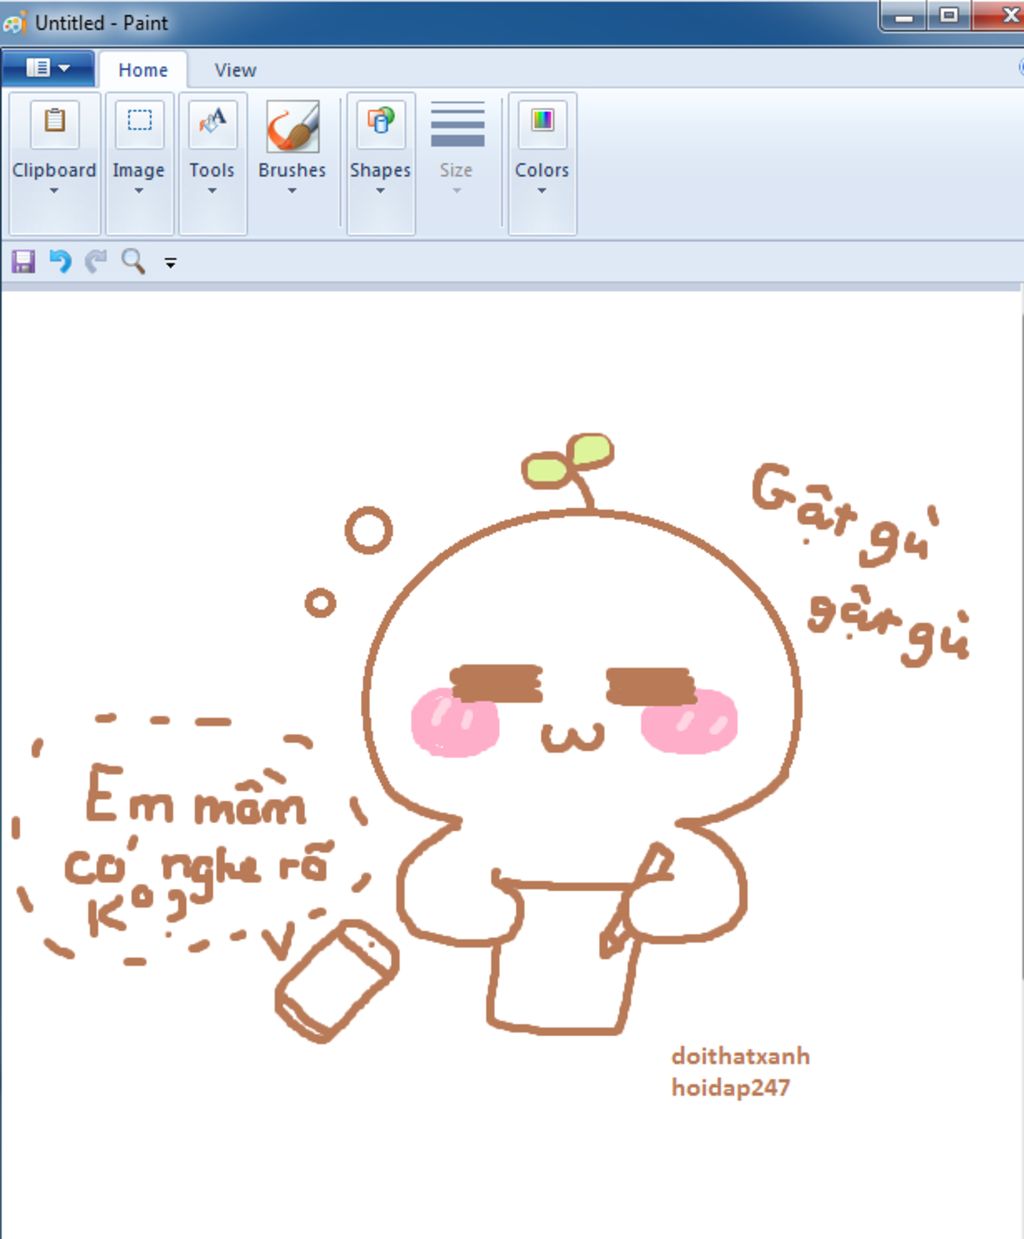
Task: Click the magnifier icon in quick access toolbar
Action: pyautogui.click(x=133, y=262)
